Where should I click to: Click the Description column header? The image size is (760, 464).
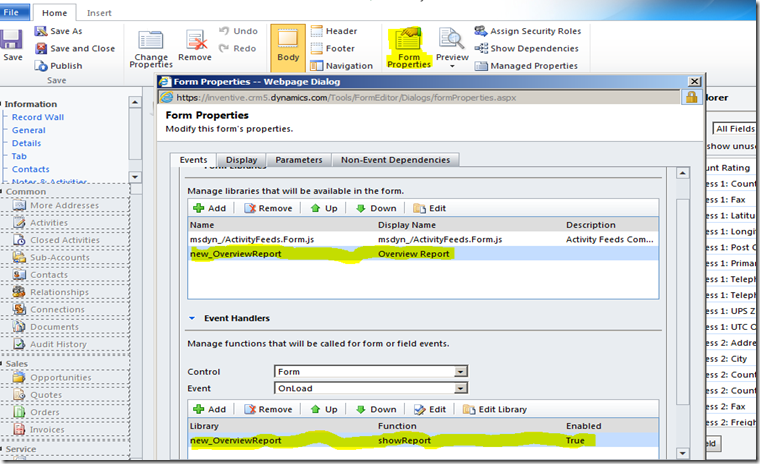pos(590,225)
